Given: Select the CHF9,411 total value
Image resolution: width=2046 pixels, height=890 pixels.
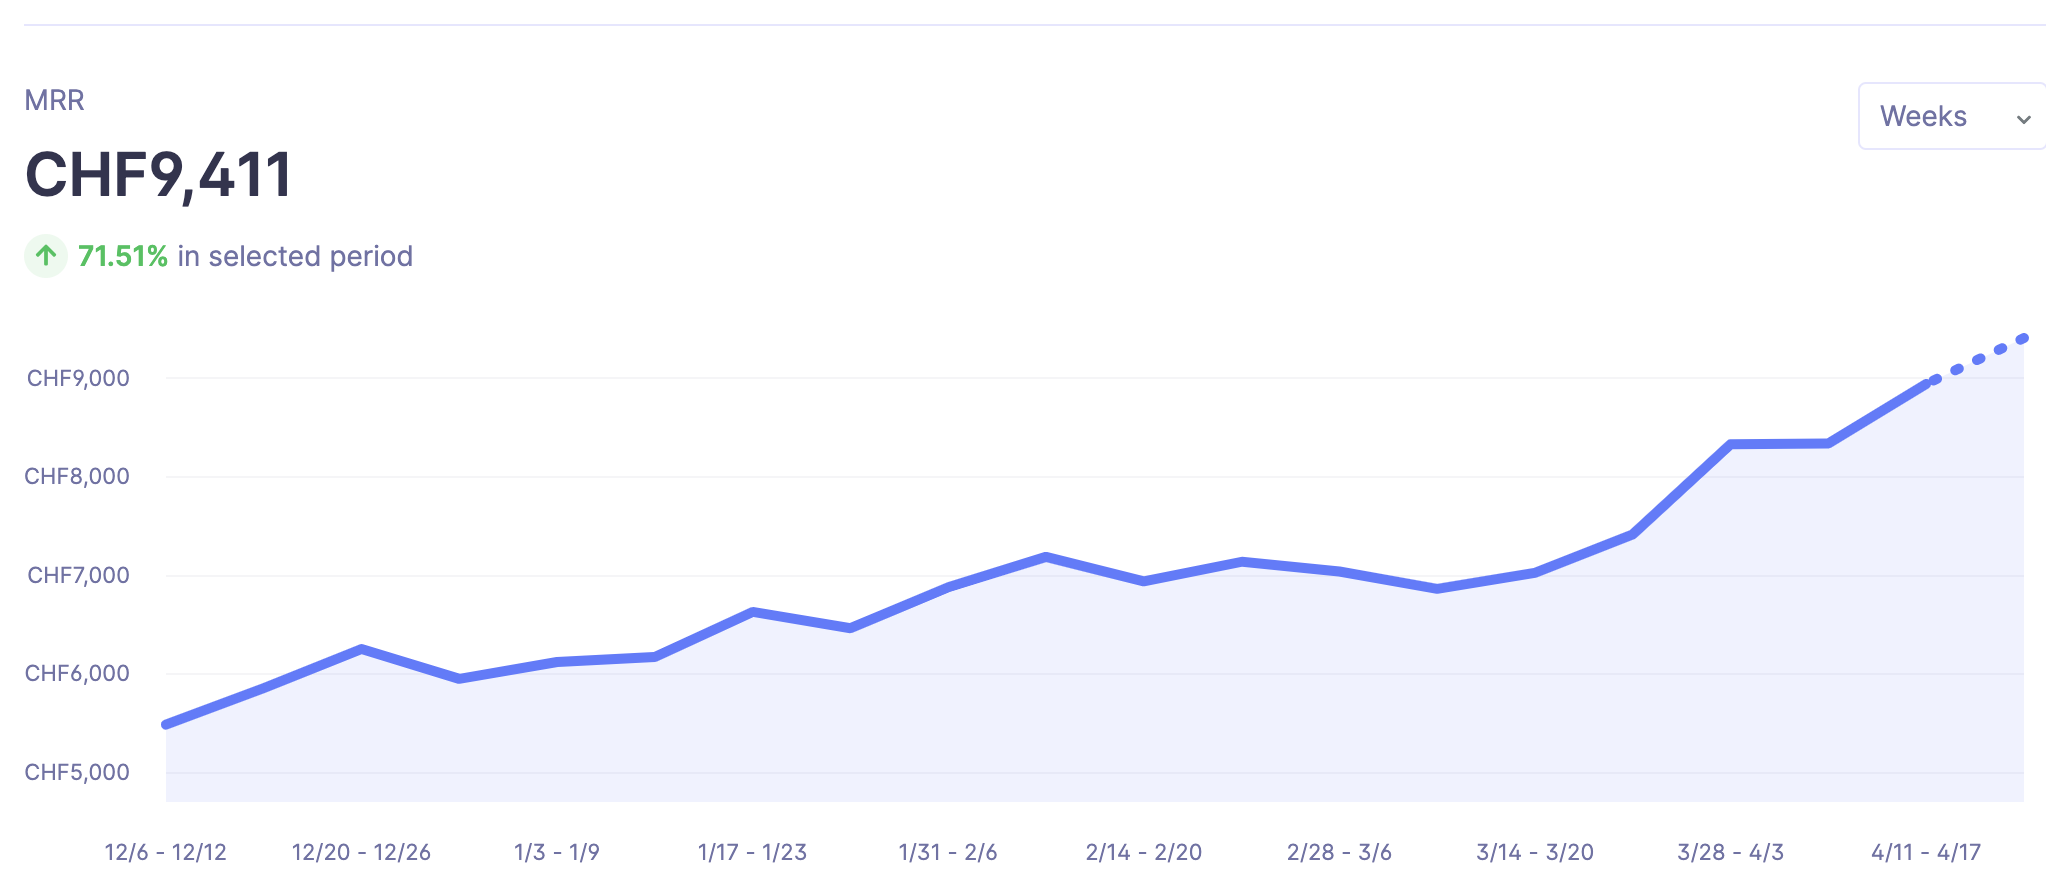Looking at the screenshot, I should pyautogui.click(x=159, y=175).
